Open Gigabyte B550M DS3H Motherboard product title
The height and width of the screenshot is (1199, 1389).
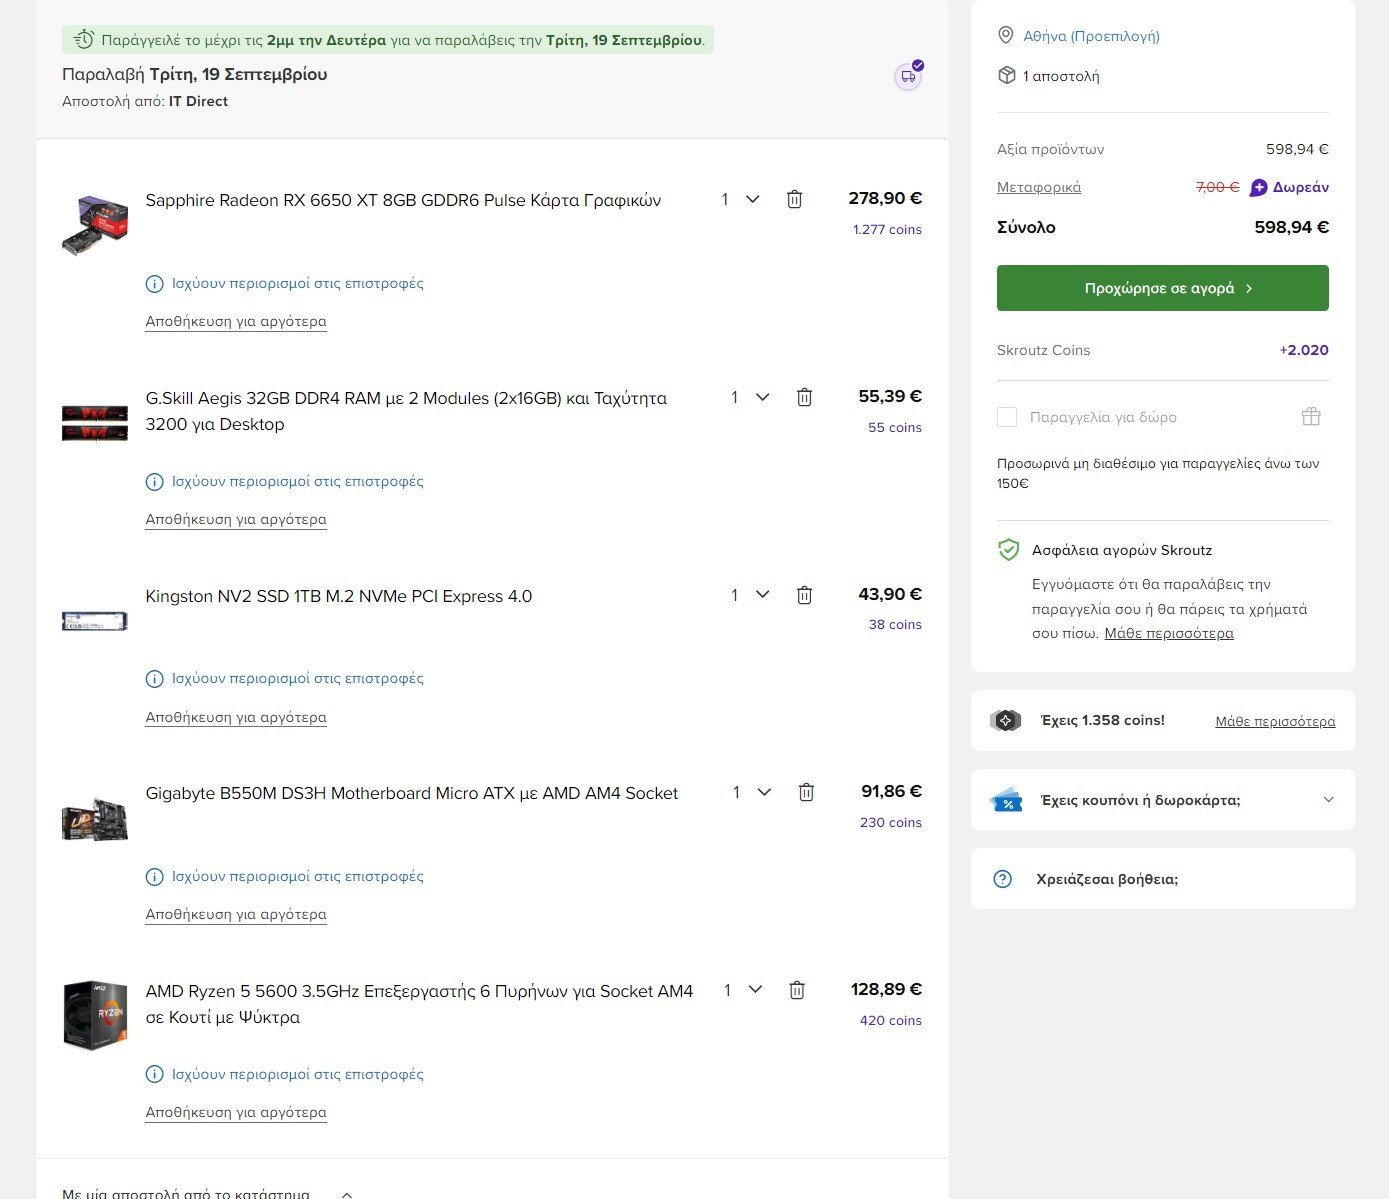pyautogui.click(x=412, y=793)
